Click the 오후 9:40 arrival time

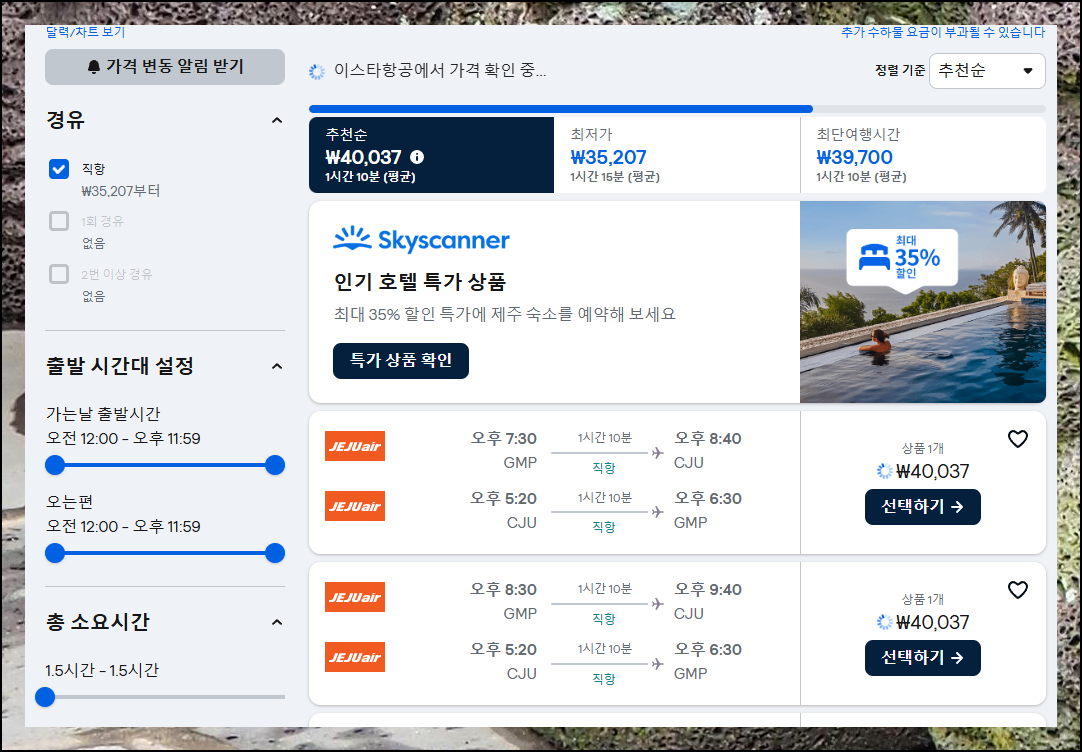tap(708, 590)
